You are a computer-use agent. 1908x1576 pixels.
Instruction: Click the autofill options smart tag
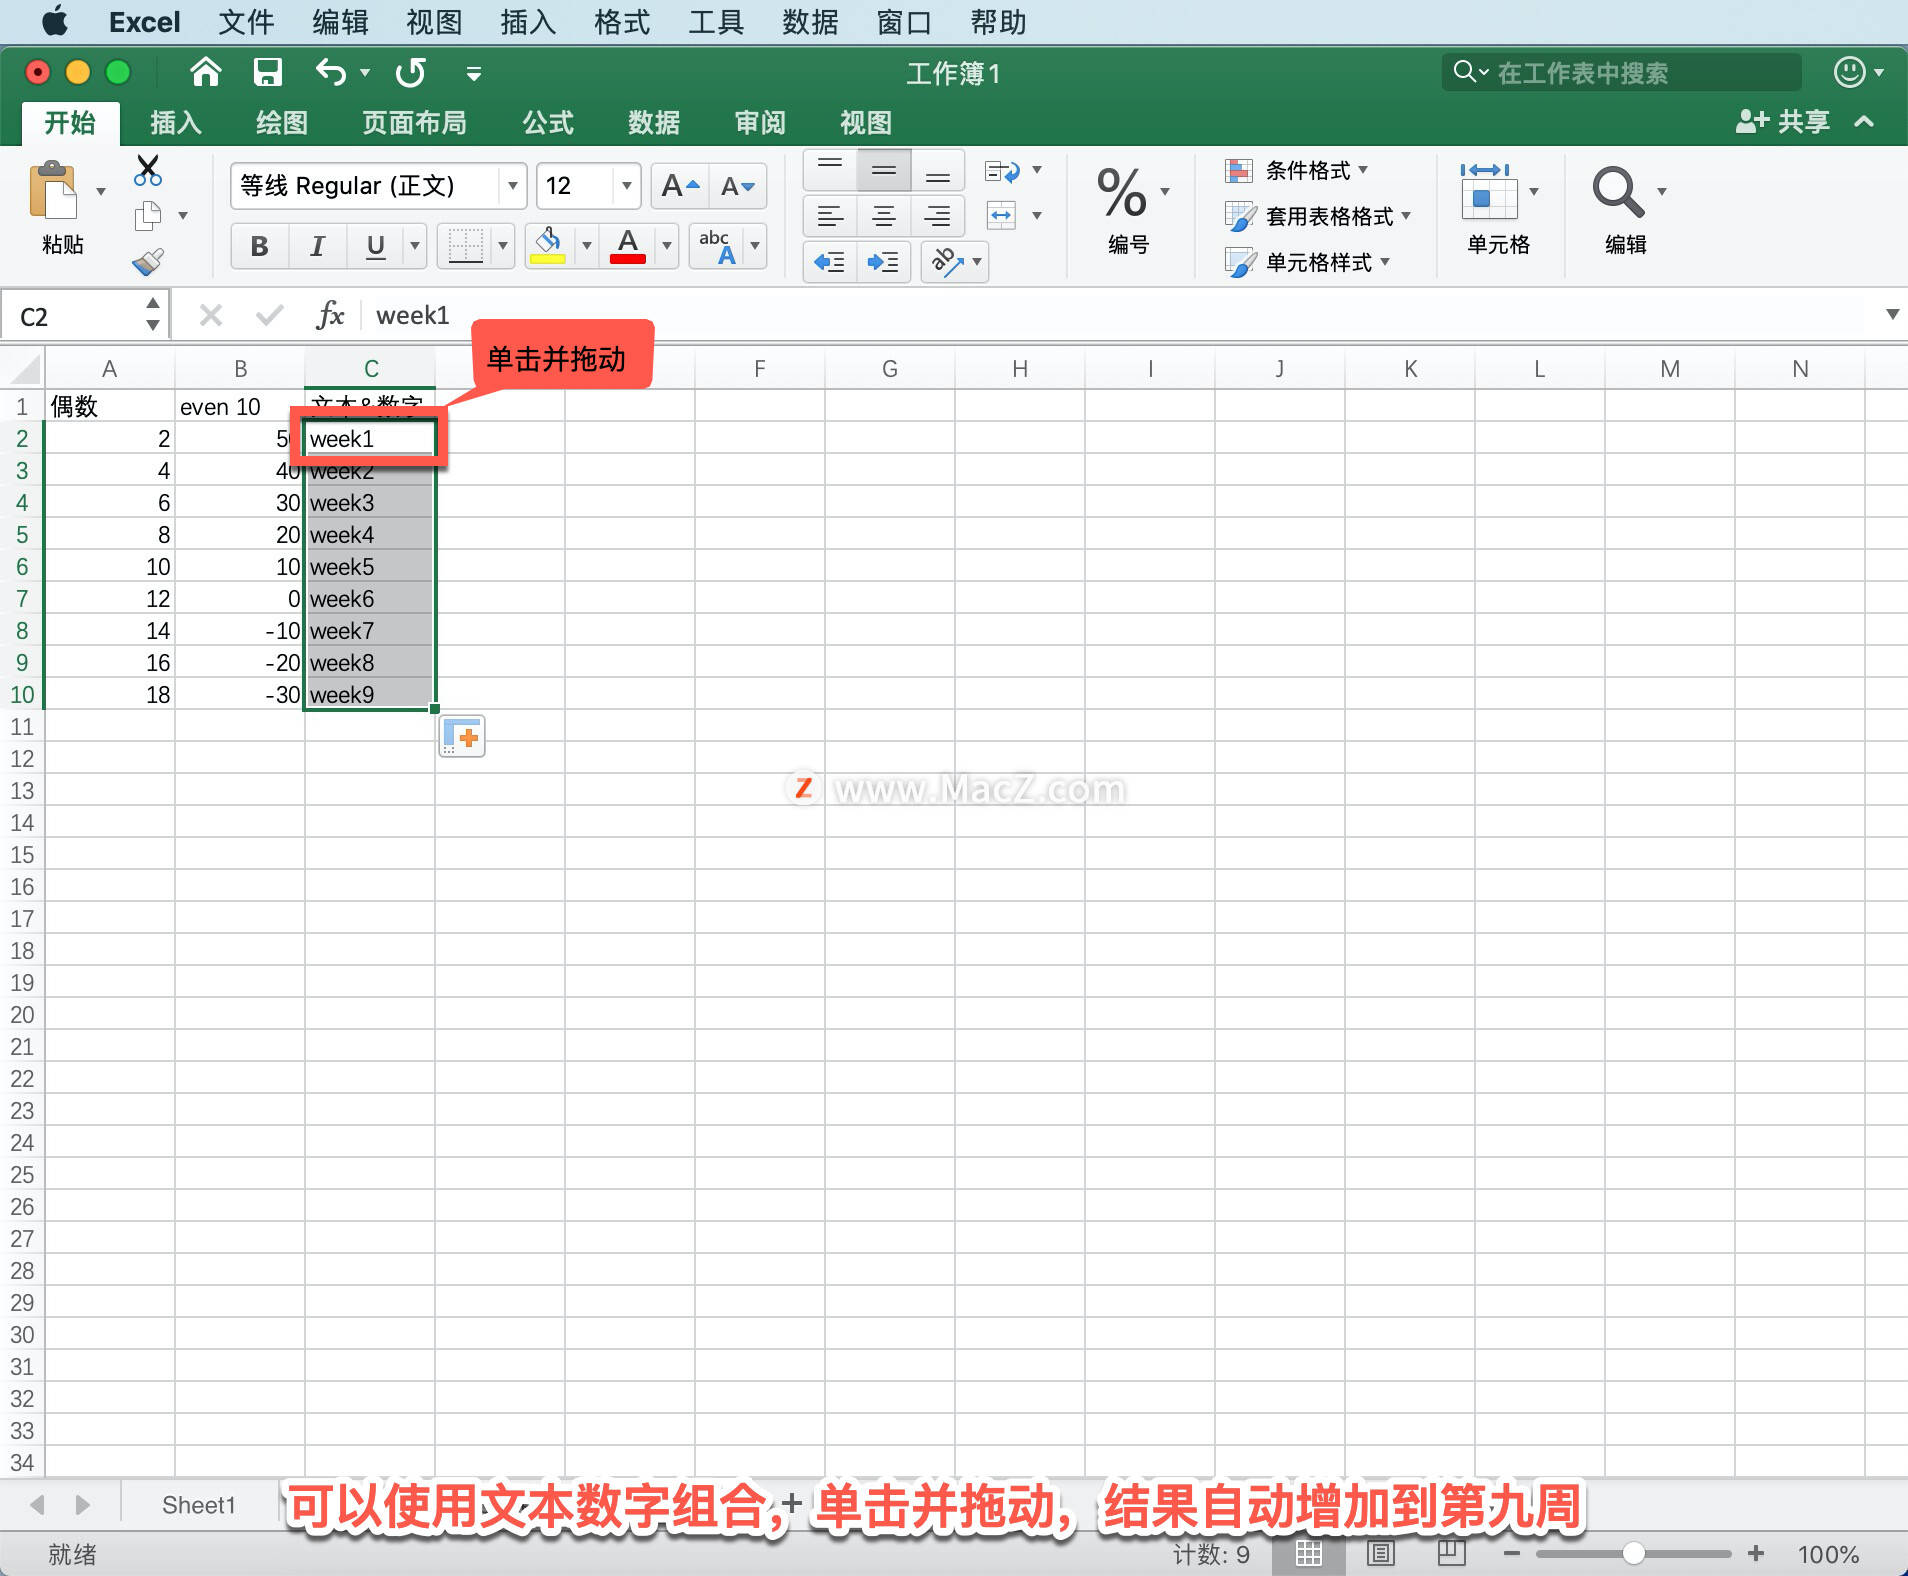461,735
